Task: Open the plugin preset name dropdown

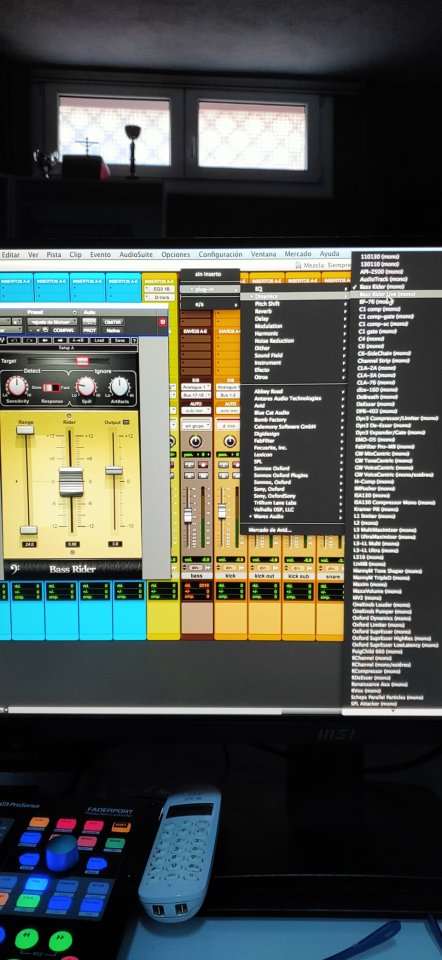Action: pyautogui.click(x=52, y=322)
